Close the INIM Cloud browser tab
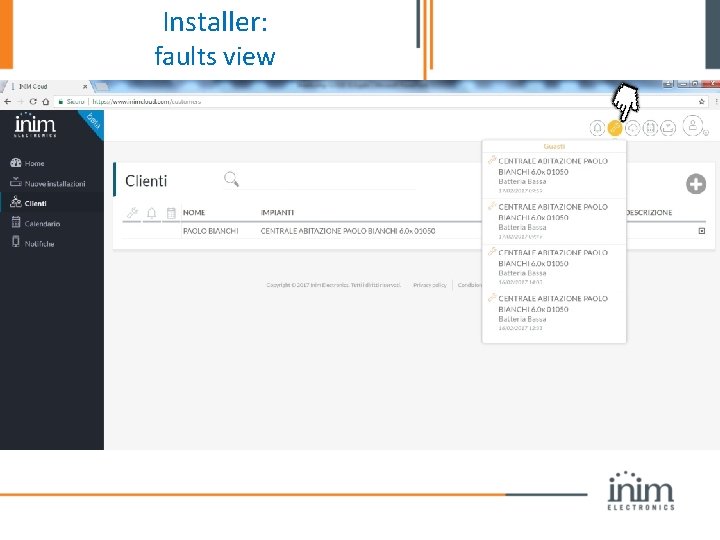720x540 pixels. click(85, 86)
